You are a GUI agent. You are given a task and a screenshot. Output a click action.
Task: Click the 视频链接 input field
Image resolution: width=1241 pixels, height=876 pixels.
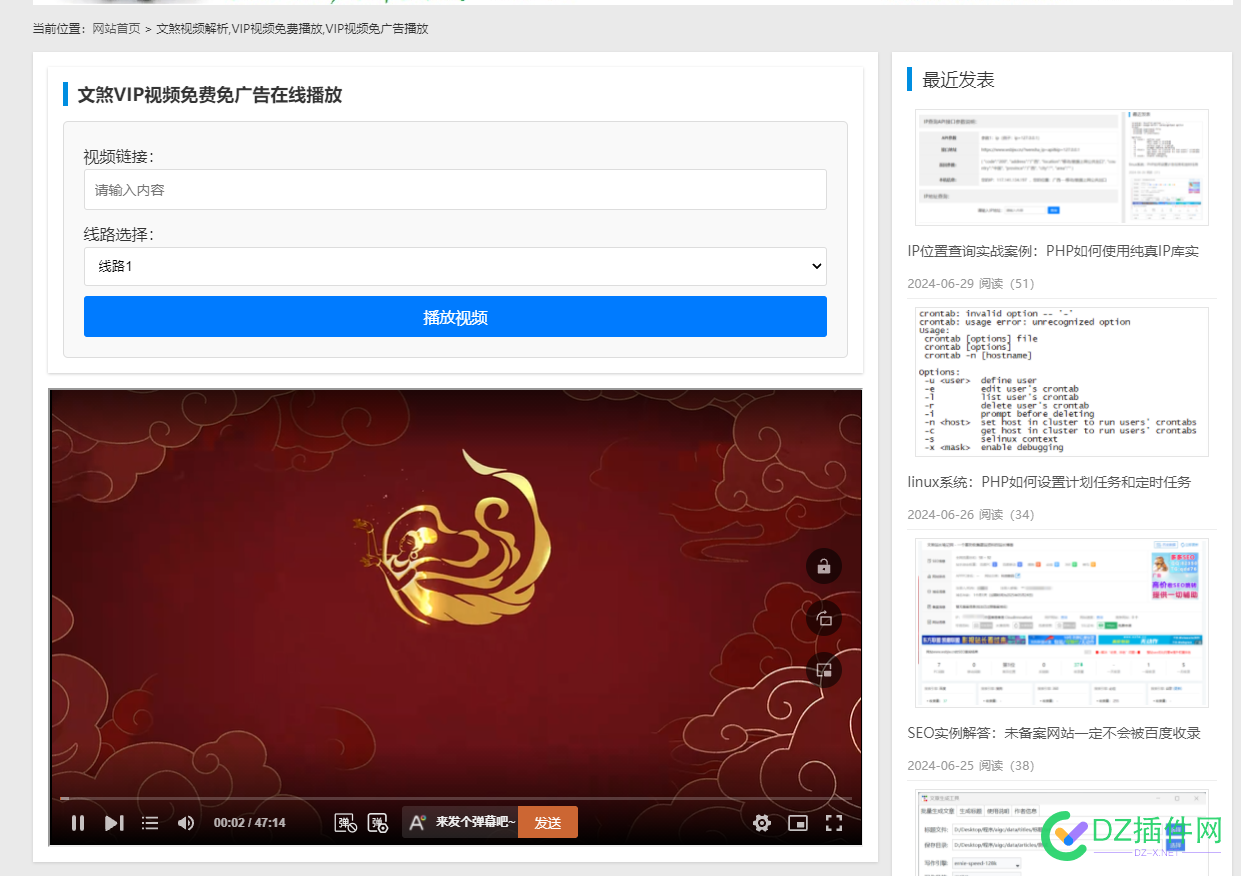(x=455, y=189)
